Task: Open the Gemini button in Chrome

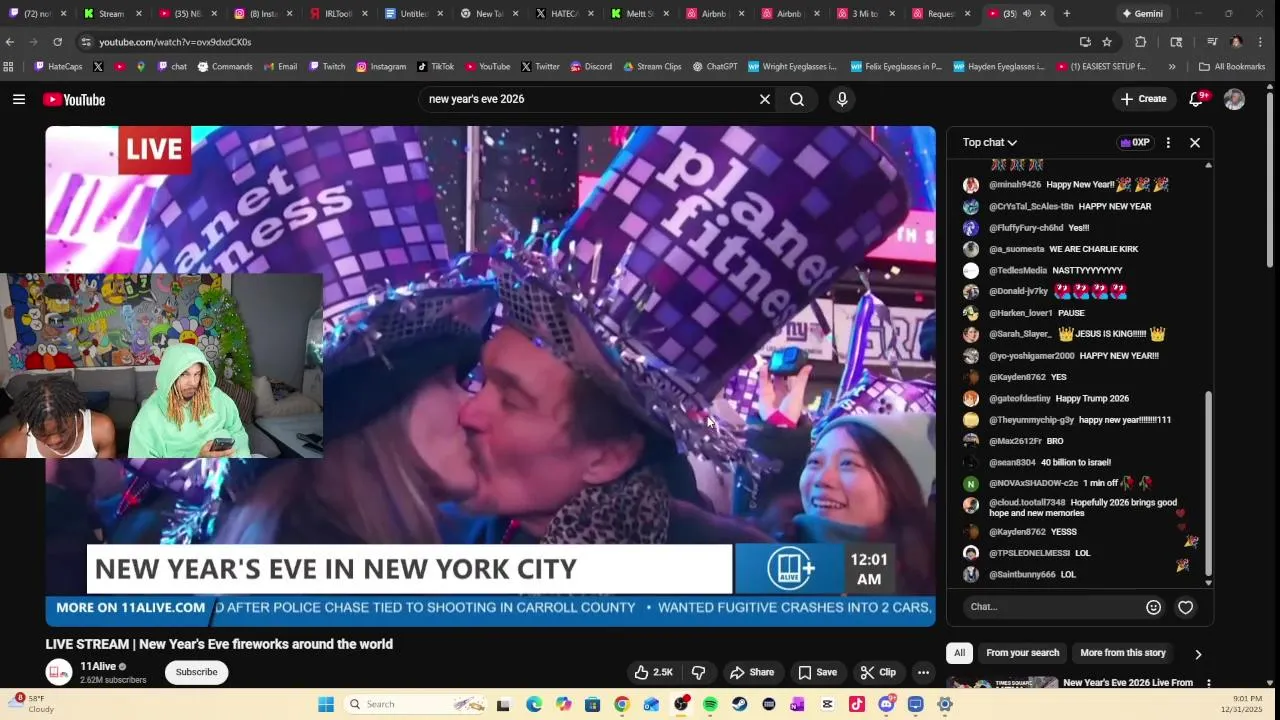Action: point(1142,14)
